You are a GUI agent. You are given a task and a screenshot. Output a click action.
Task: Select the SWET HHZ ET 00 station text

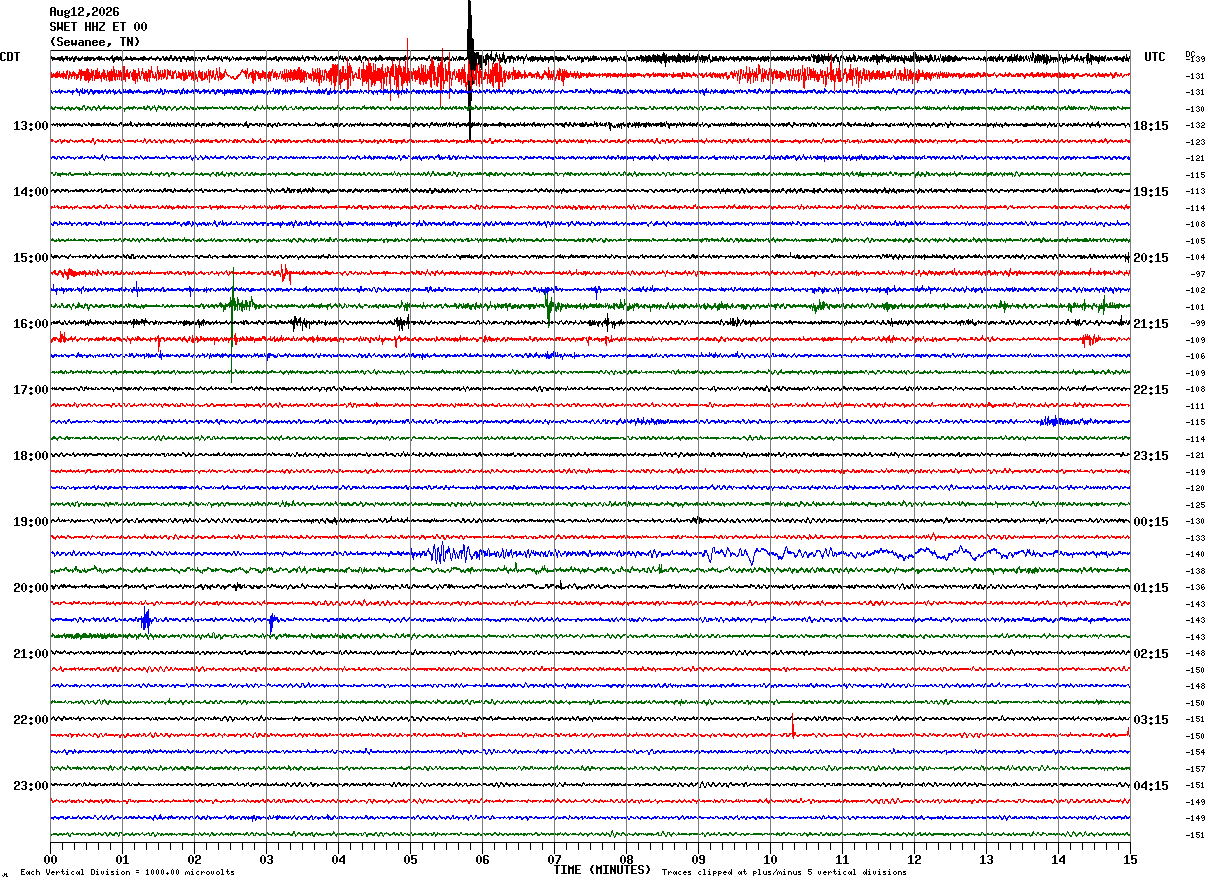click(98, 27)
